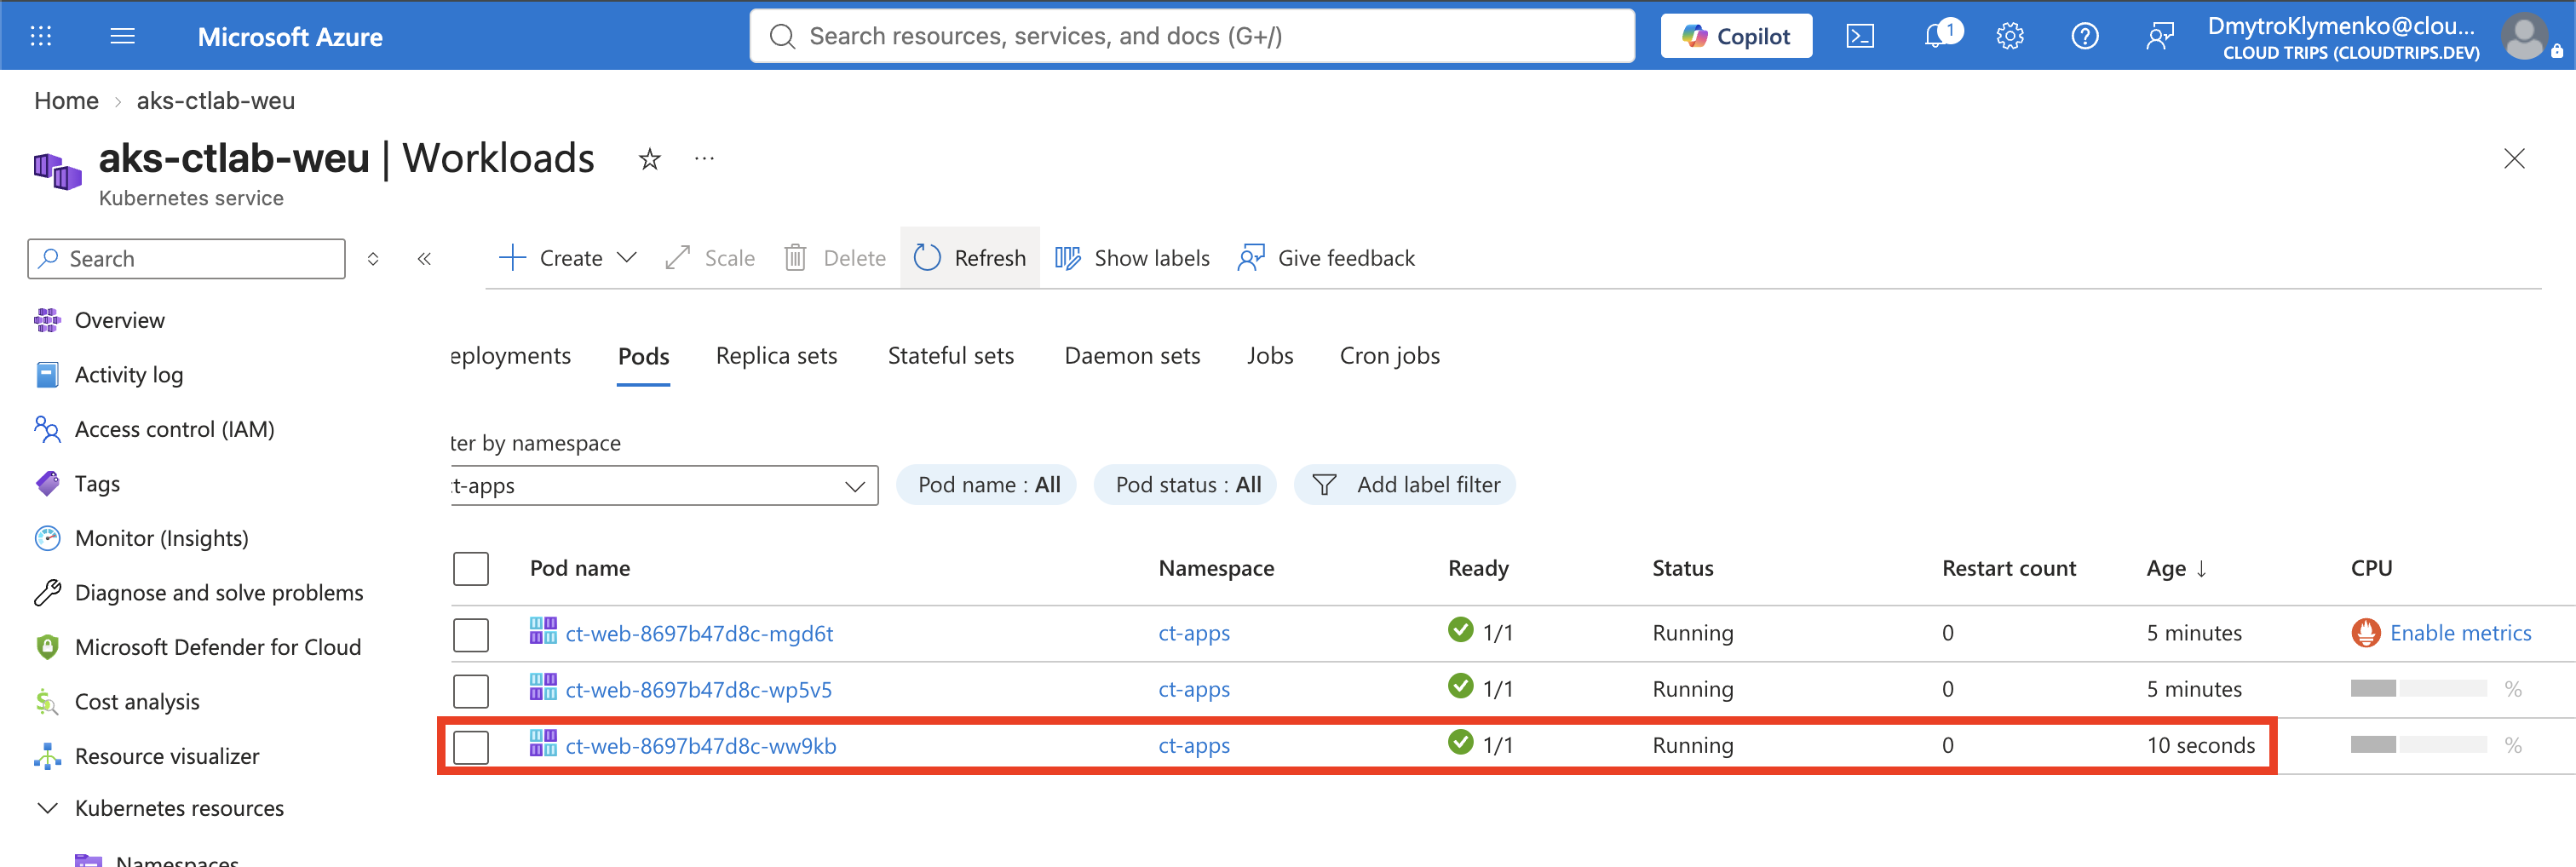2576x867 pixels.
Task: Open the help question mark icon
Action: coord(2085,36)
